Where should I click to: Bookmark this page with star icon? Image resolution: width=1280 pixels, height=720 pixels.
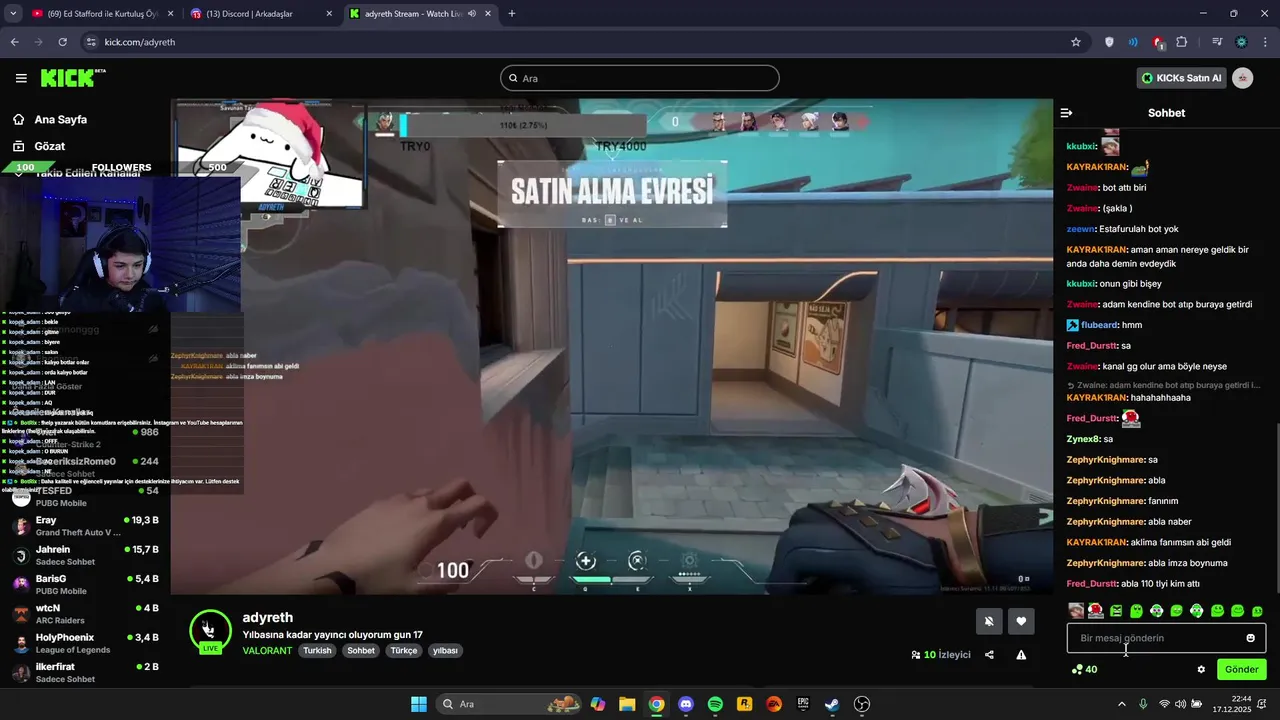pyautogui.click(x=1076, y=42)
